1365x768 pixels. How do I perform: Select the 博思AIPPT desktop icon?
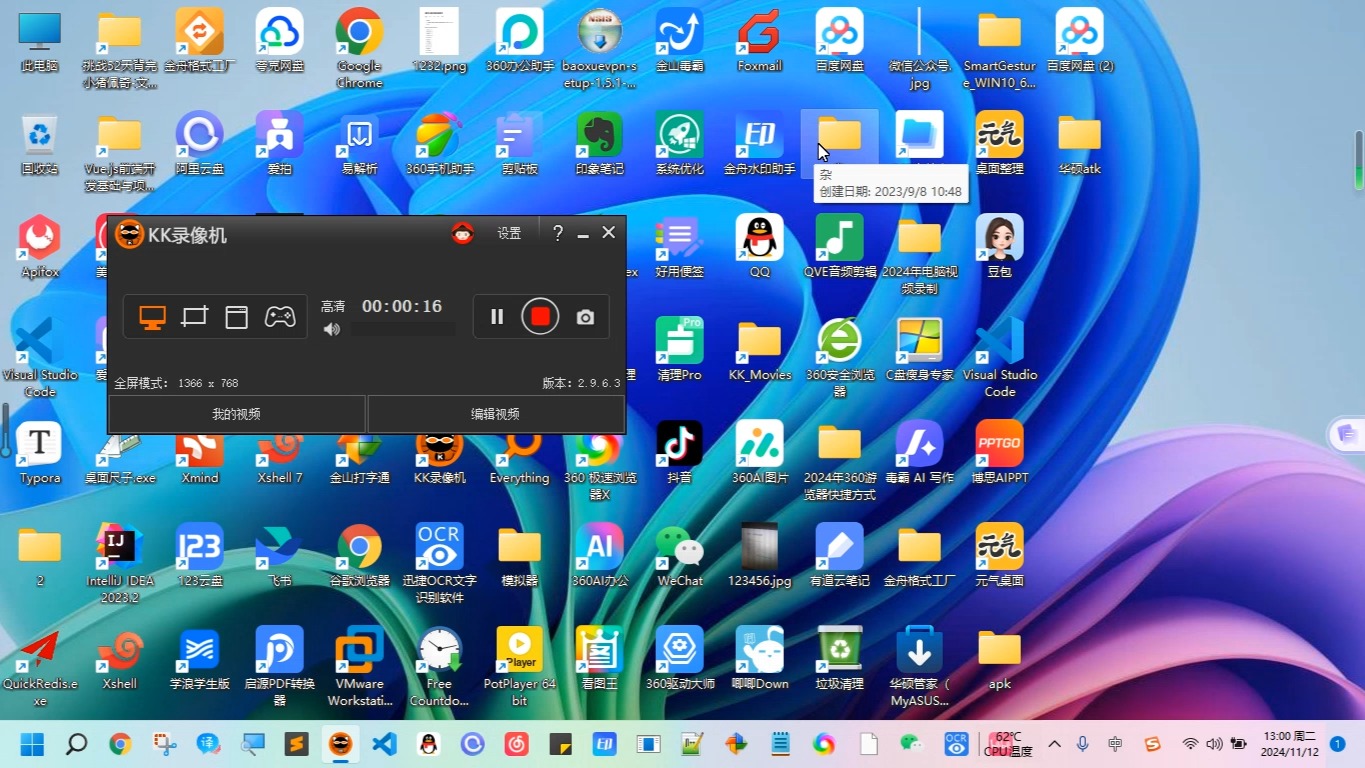coord(1000,453)
